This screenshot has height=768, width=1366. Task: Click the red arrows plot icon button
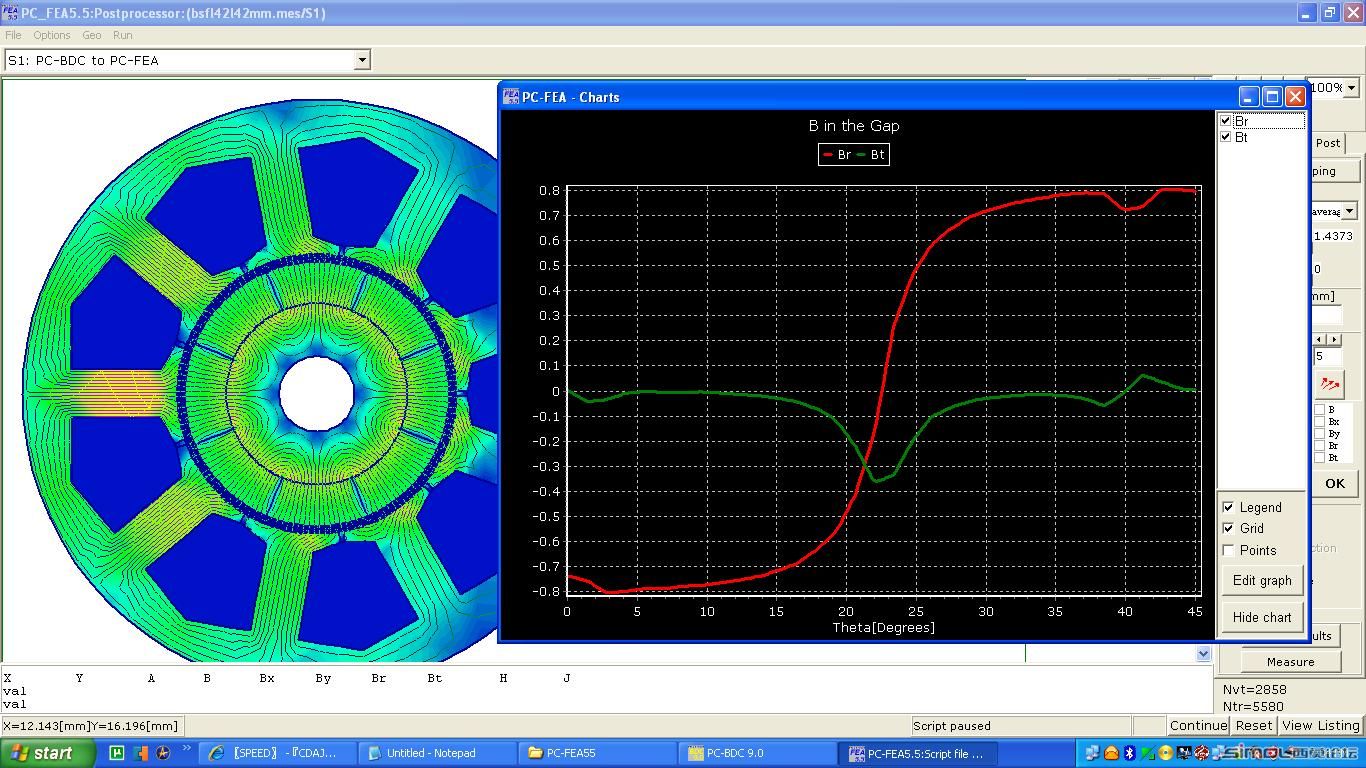pyautogui.click(x=1329, y=384)
